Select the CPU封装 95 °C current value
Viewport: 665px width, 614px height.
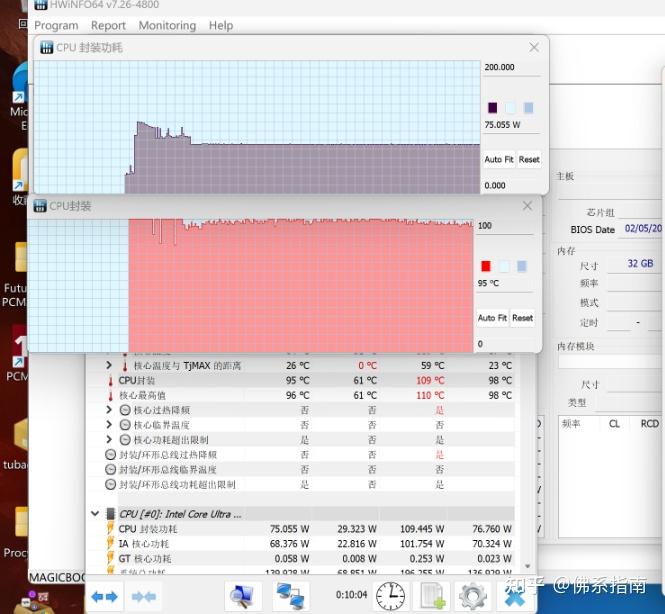[x=297, y=380]
